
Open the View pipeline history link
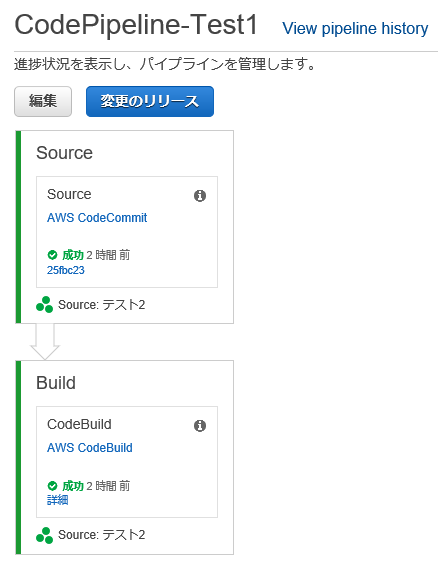pos(355,29)
